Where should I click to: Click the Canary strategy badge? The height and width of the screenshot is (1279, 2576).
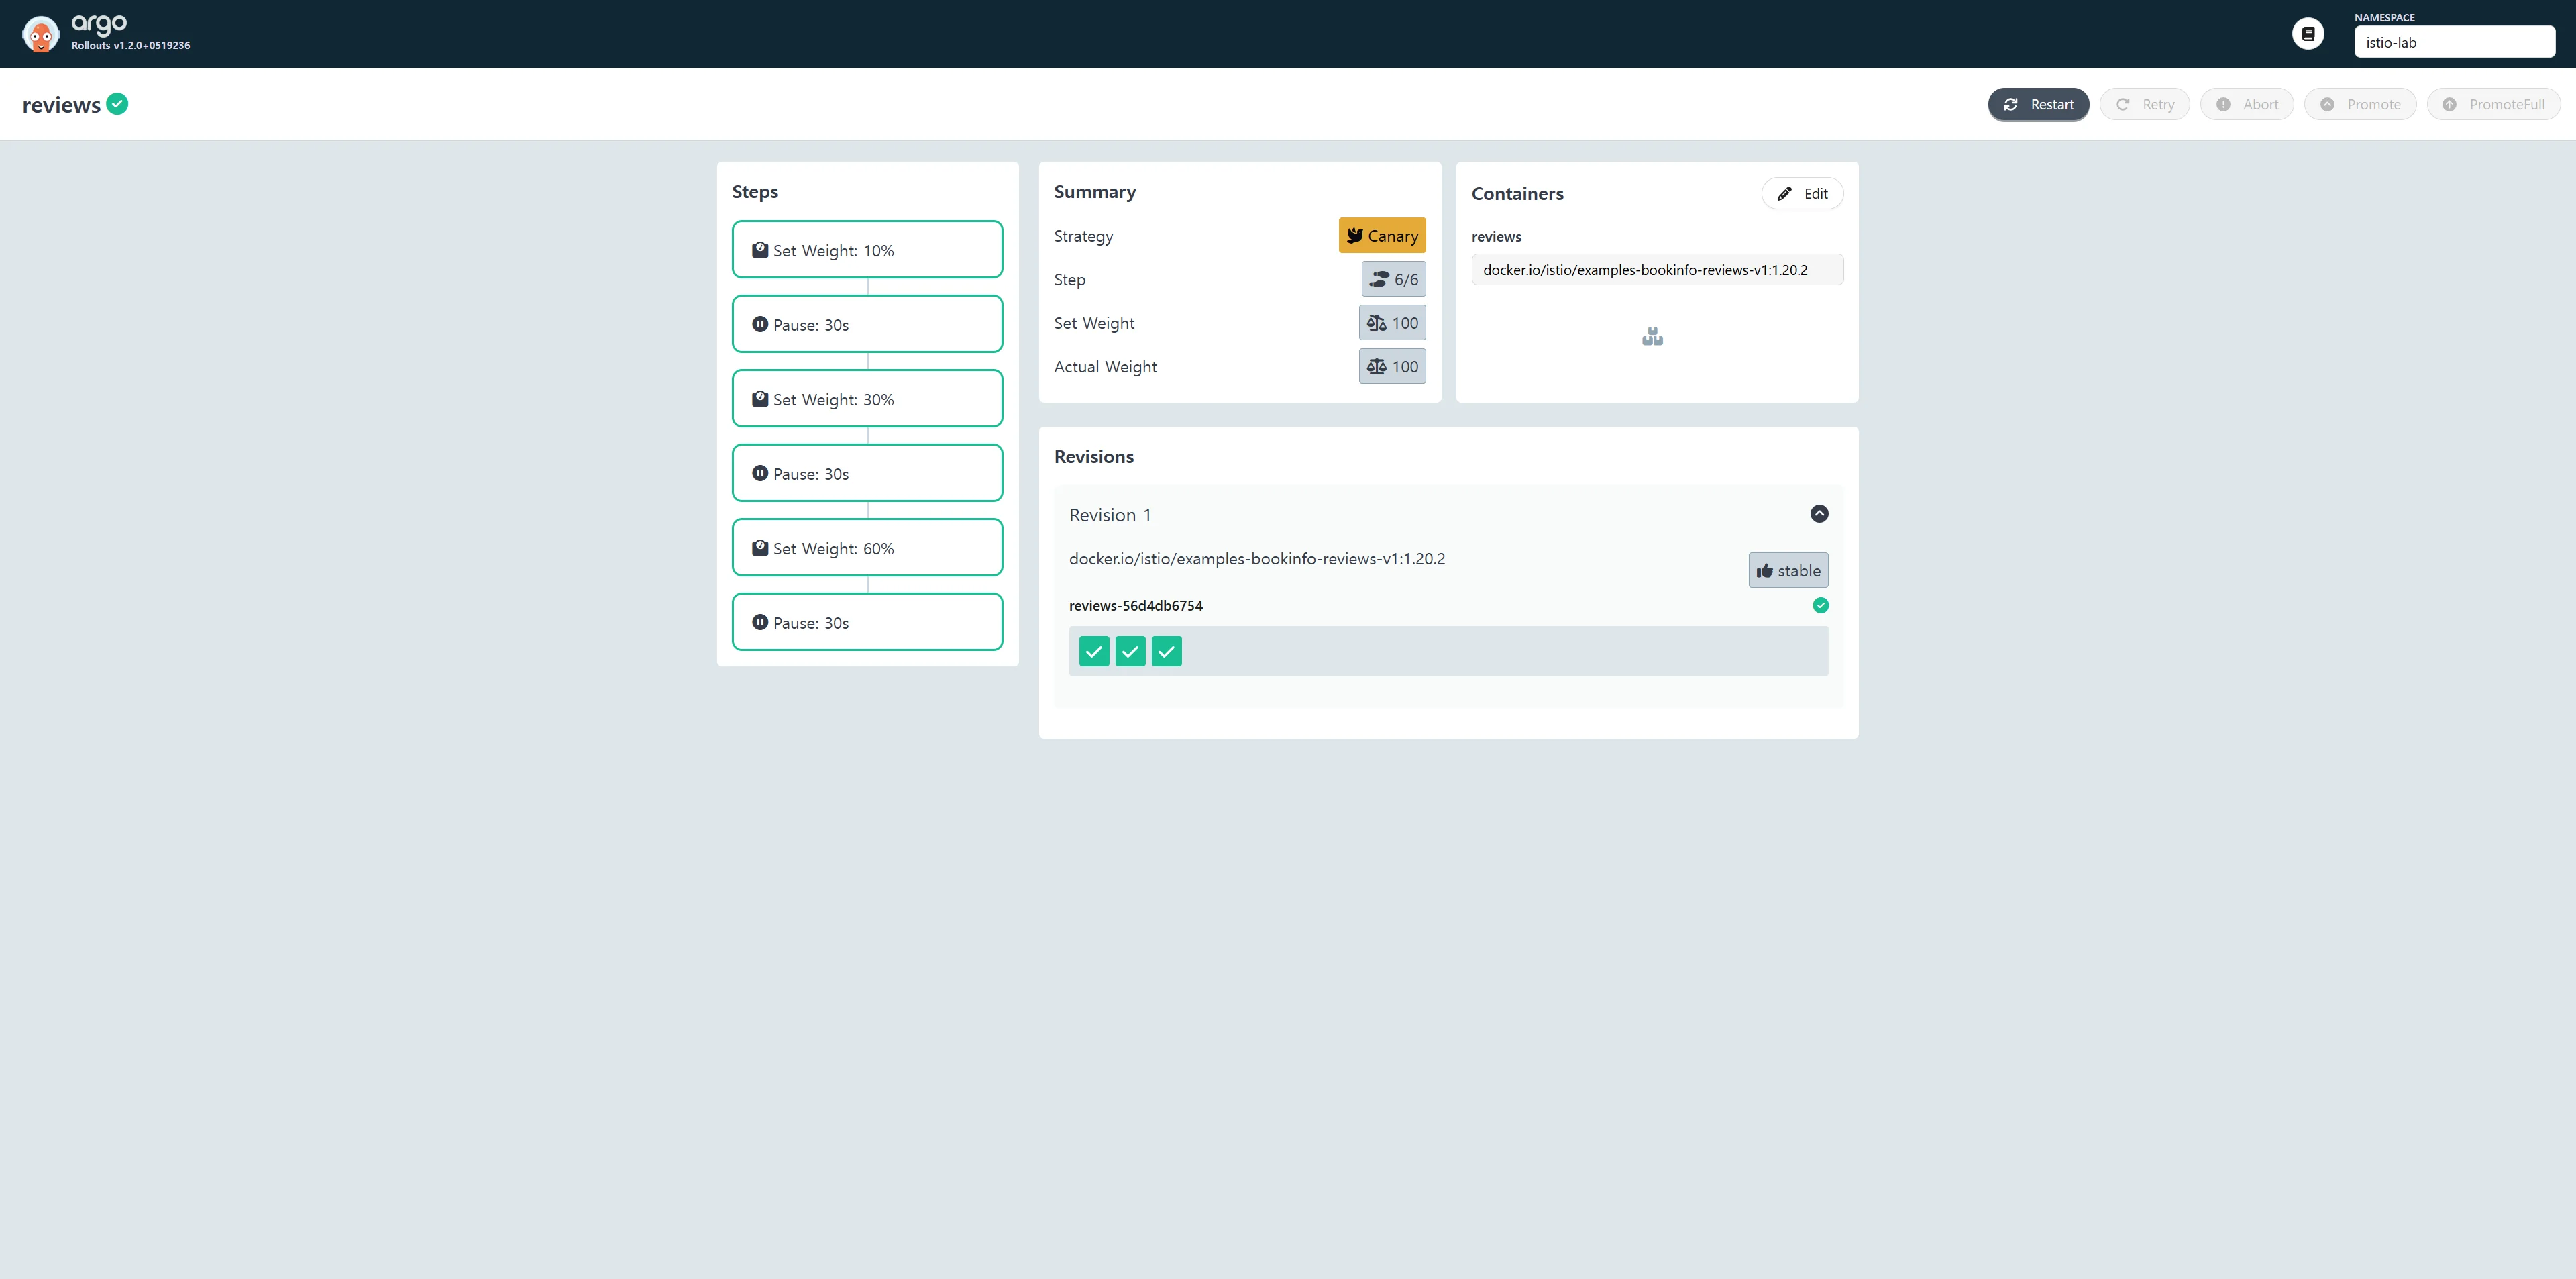point(1382,236)
